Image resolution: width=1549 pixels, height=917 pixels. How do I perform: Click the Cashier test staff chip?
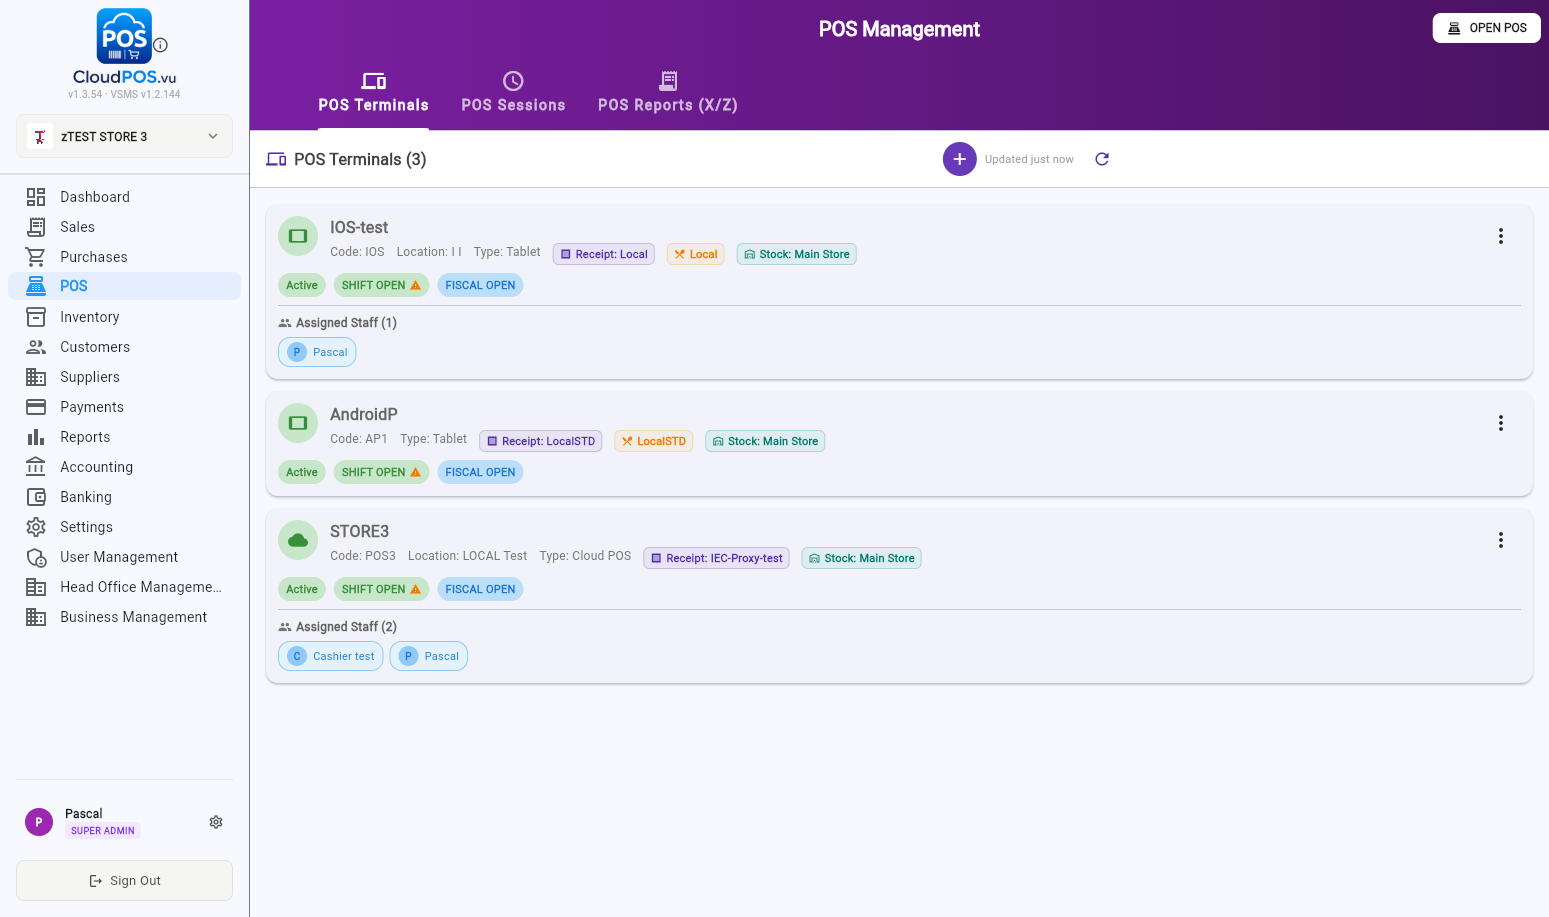point(330,656)
